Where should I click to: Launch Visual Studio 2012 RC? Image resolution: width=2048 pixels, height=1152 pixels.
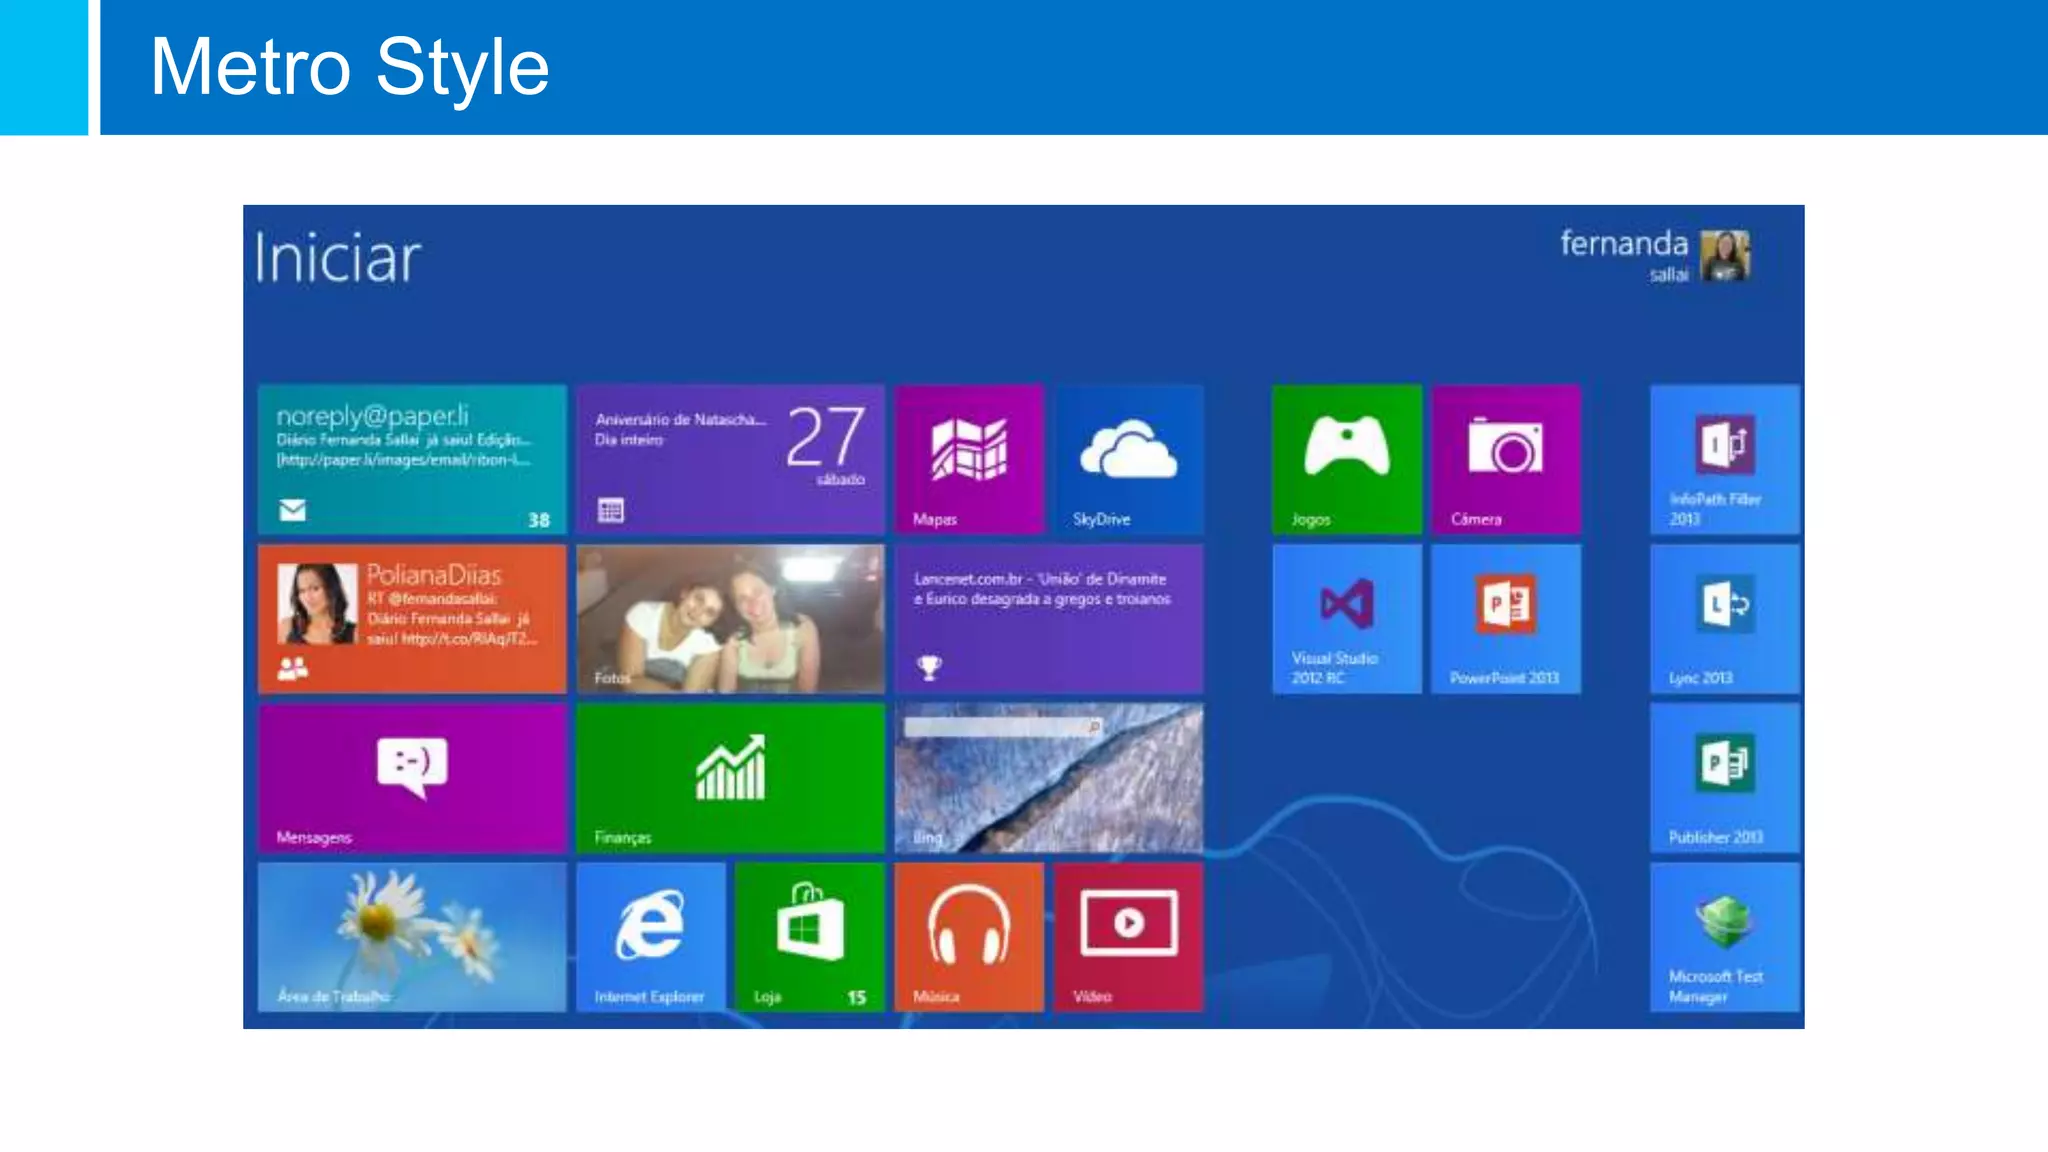(1346, 619)
